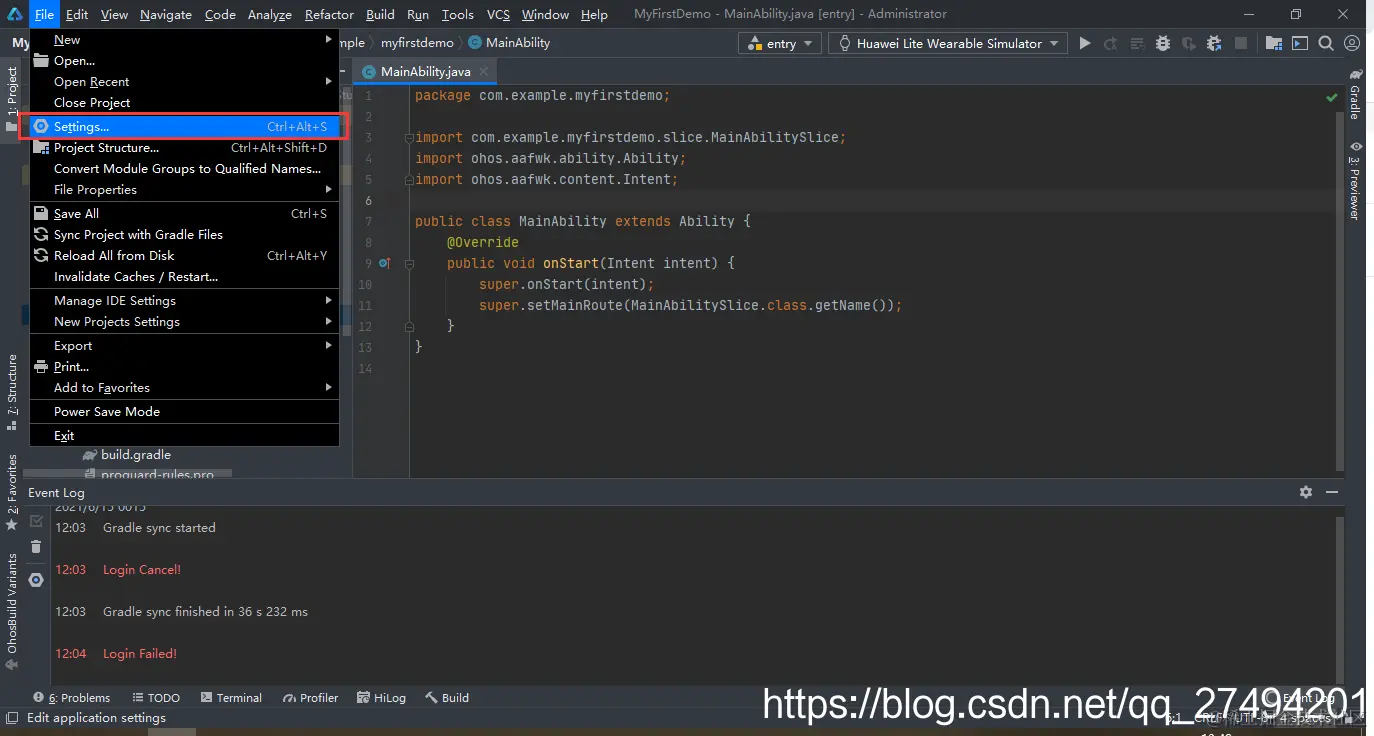
Task: Click the Debug bug icon in toolbar
Action: tap(1162, 43)
